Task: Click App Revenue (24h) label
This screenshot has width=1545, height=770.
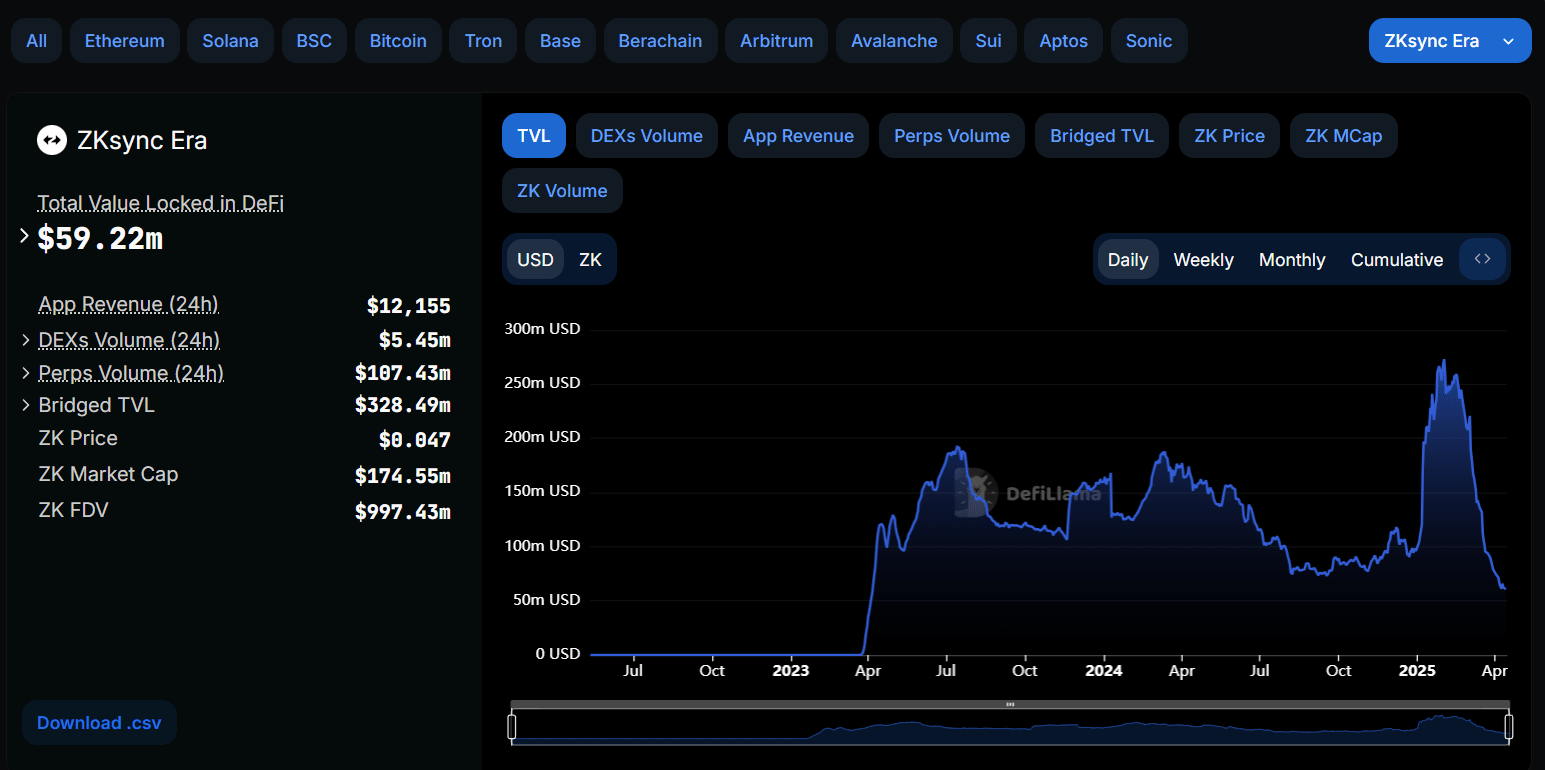Action: click(128, 305)
